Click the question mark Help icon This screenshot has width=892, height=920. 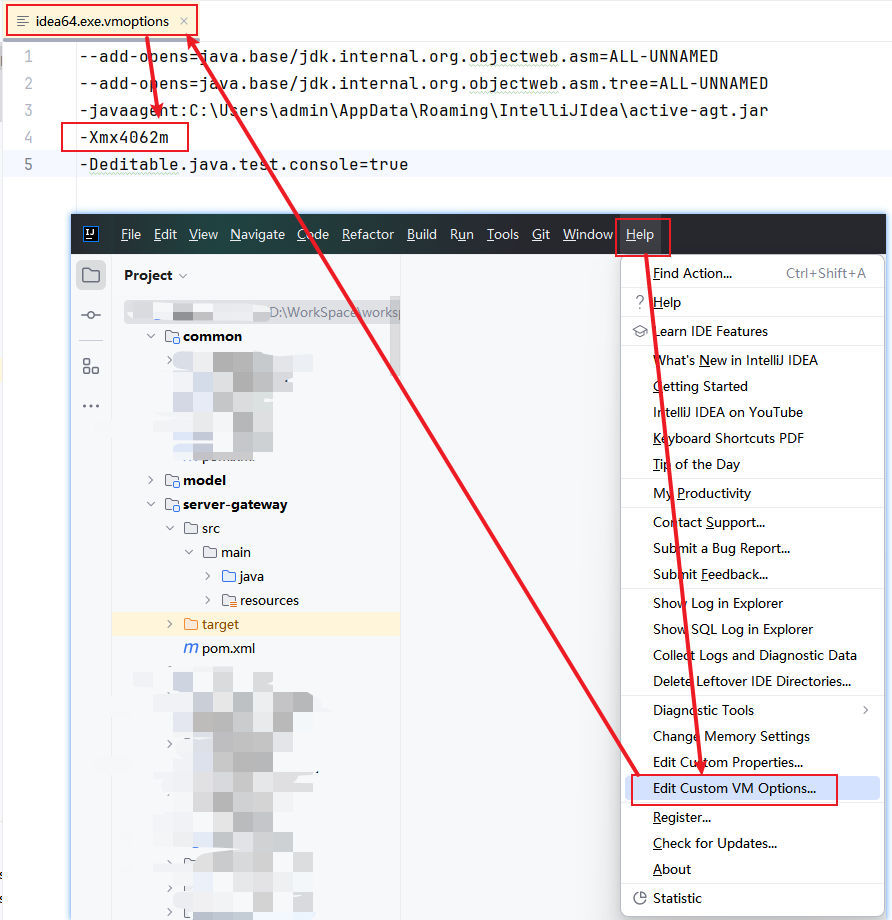pyautogui.click(x=640, y=302)
